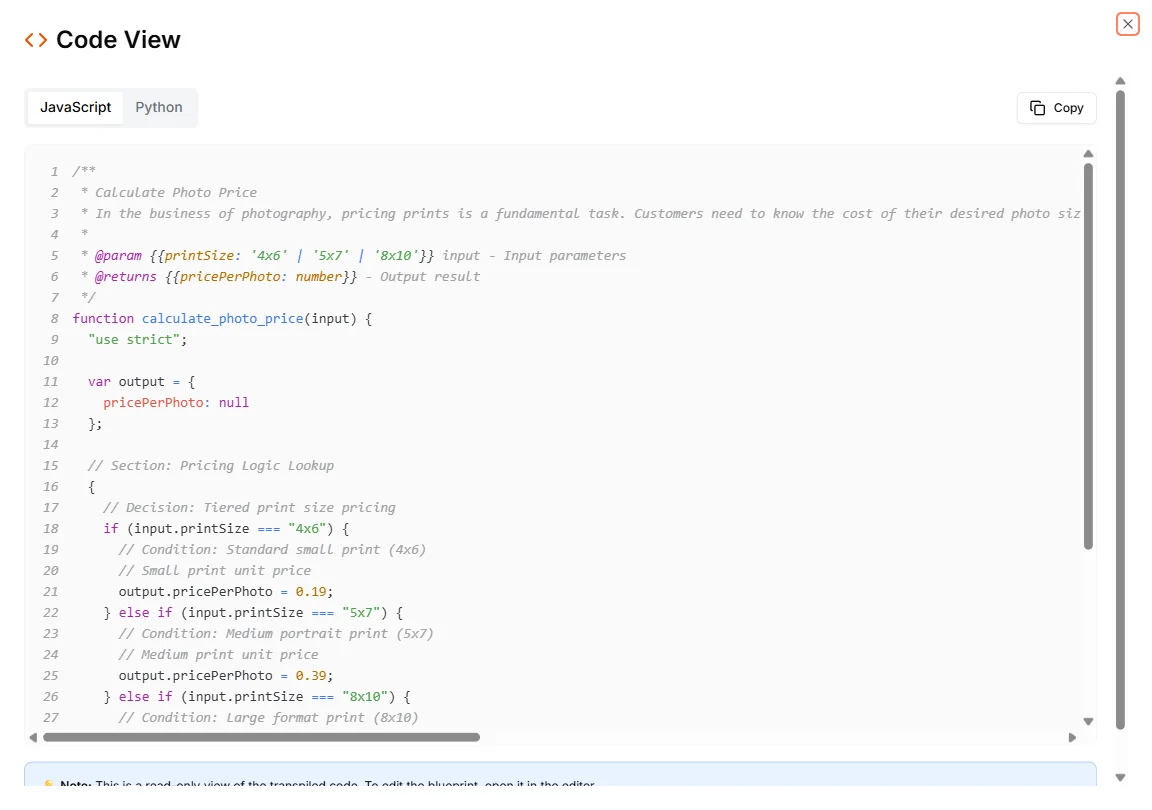1152x810 pixels.
Task: Click the code panel horizontal scrollbar thumb
Action: click(x=262, y=737)
